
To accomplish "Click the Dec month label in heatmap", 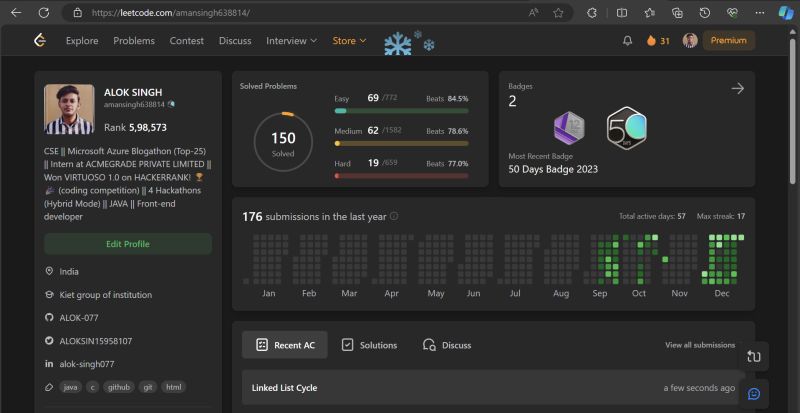I will coord(722,294).
